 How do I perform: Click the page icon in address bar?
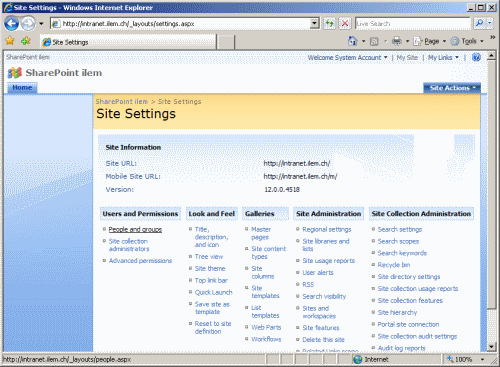coord(56,24)
